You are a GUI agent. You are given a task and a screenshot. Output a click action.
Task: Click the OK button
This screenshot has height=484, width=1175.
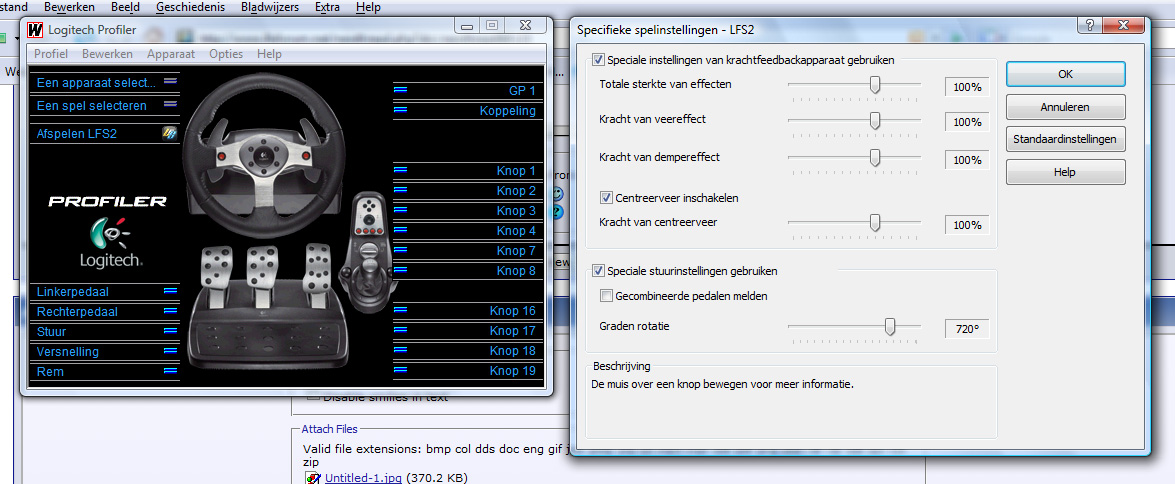tap(1065, 74)
